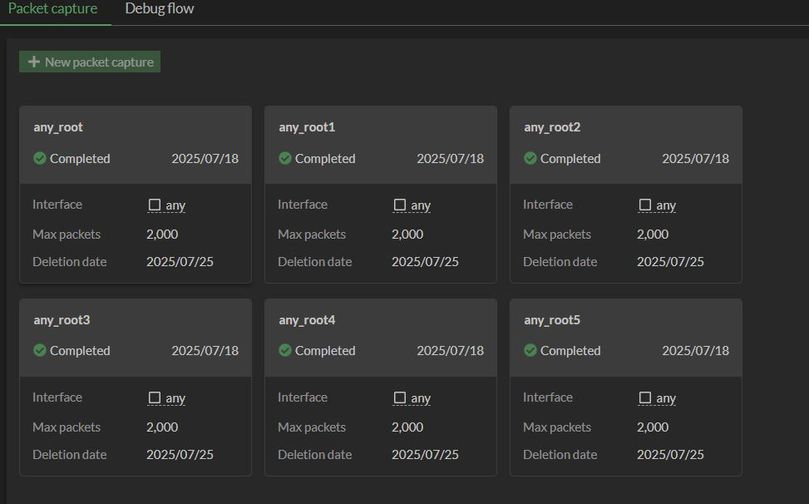Screen dimensions: 809x504
Task: Click the green completed checkmark on any_root
Action: [40, 158]
